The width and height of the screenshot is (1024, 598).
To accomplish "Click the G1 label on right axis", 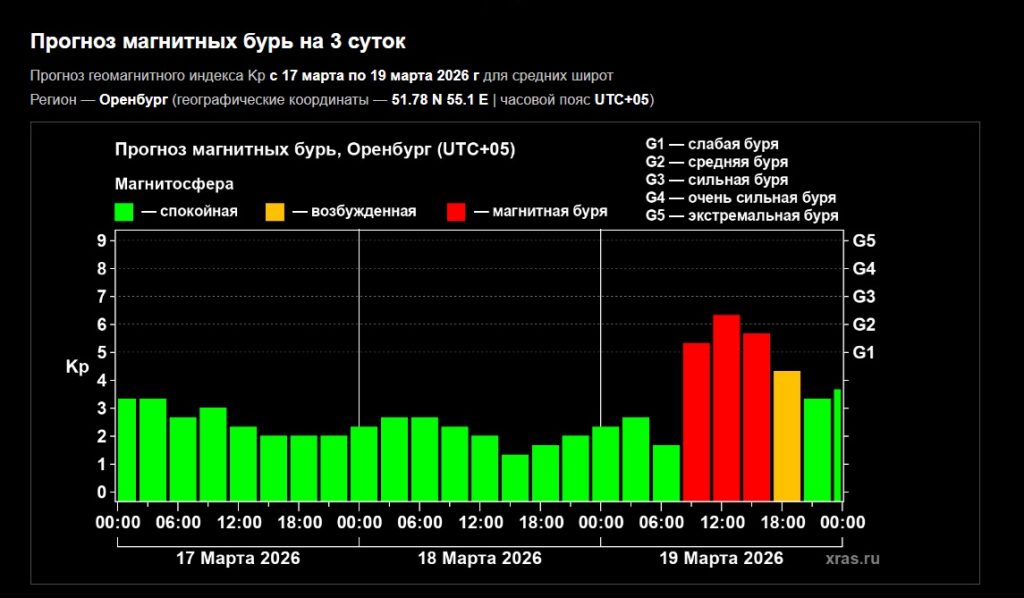I will click(863, 353).
